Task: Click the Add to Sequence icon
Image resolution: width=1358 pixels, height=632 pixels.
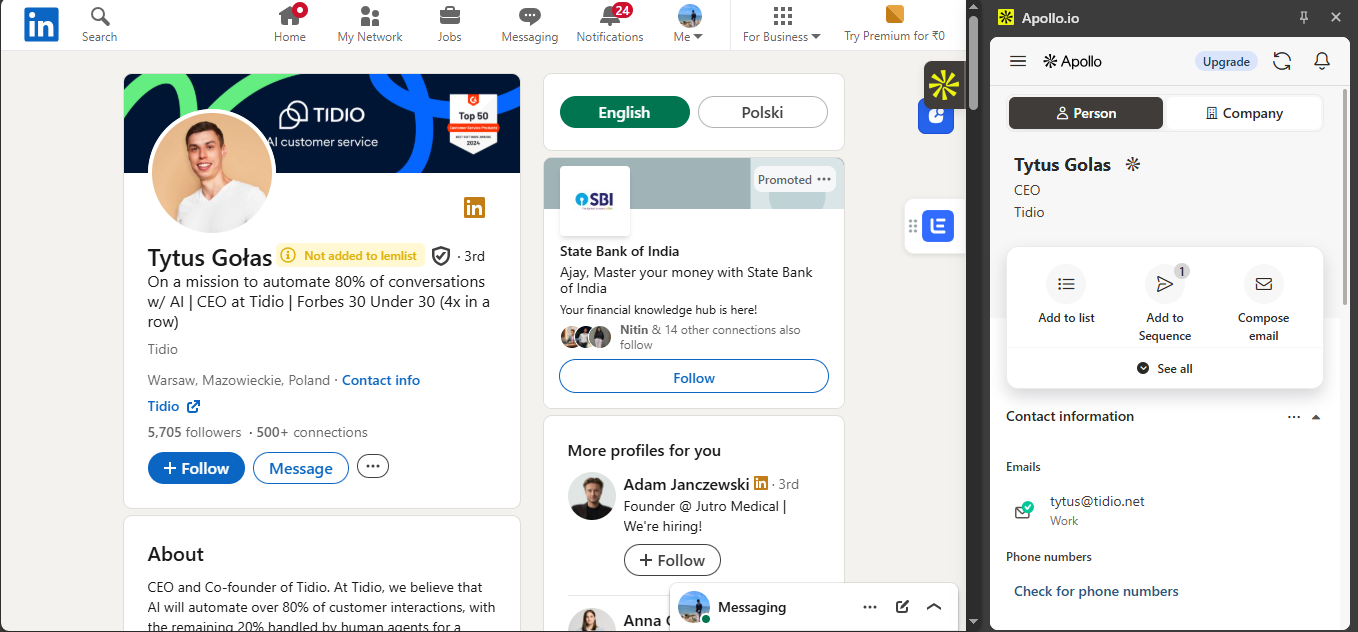Action: pyautogui.click(x=1164, y=285)
